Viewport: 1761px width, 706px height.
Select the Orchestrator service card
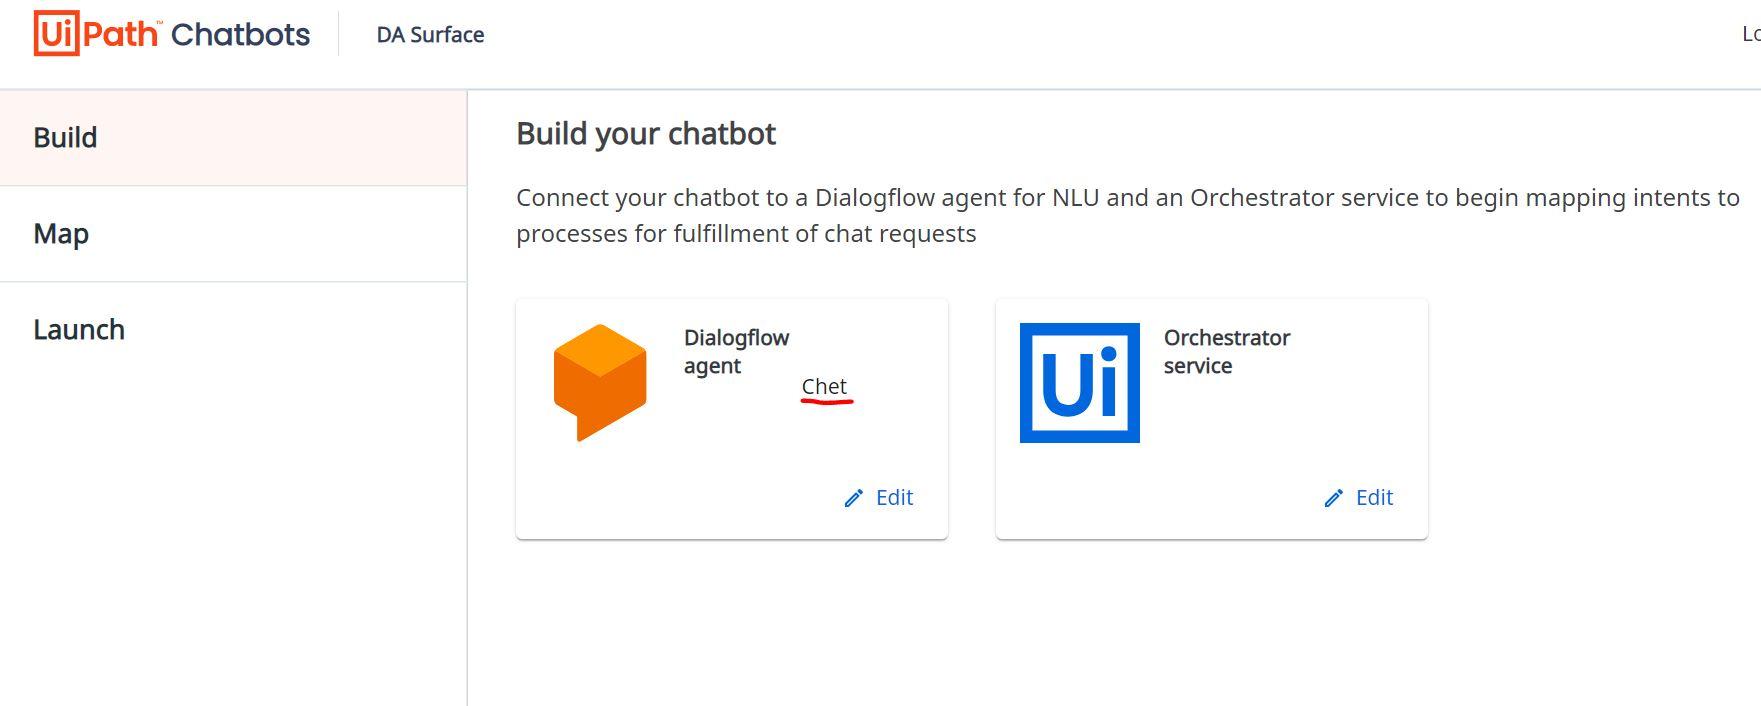(1212, 419)
